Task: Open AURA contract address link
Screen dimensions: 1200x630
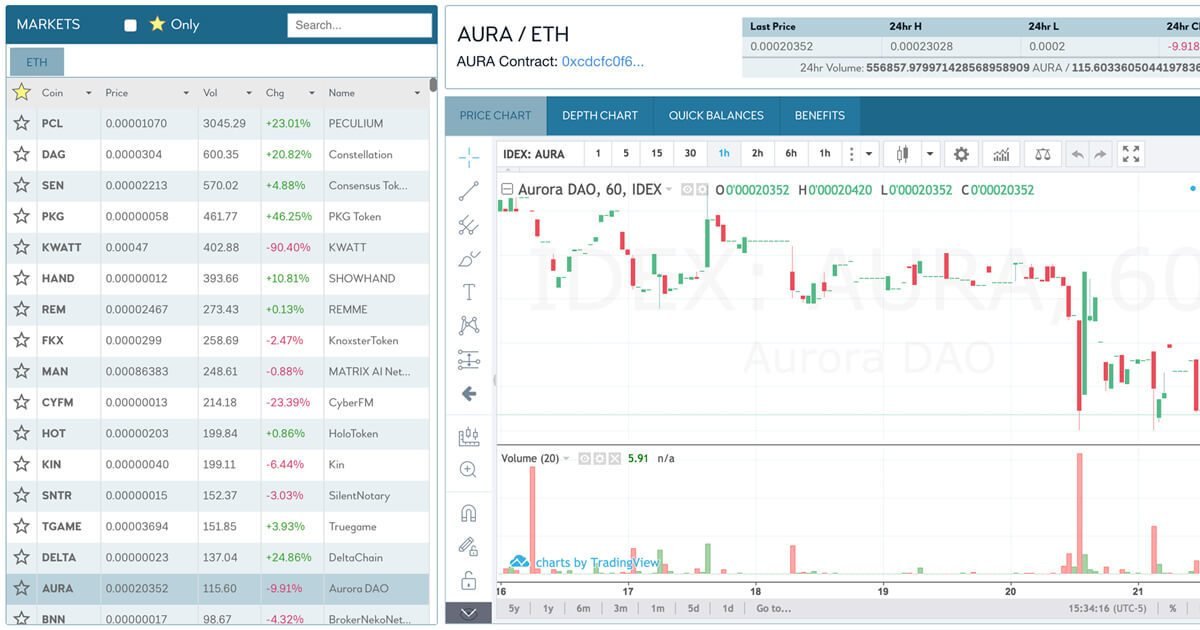Action: 603,61
